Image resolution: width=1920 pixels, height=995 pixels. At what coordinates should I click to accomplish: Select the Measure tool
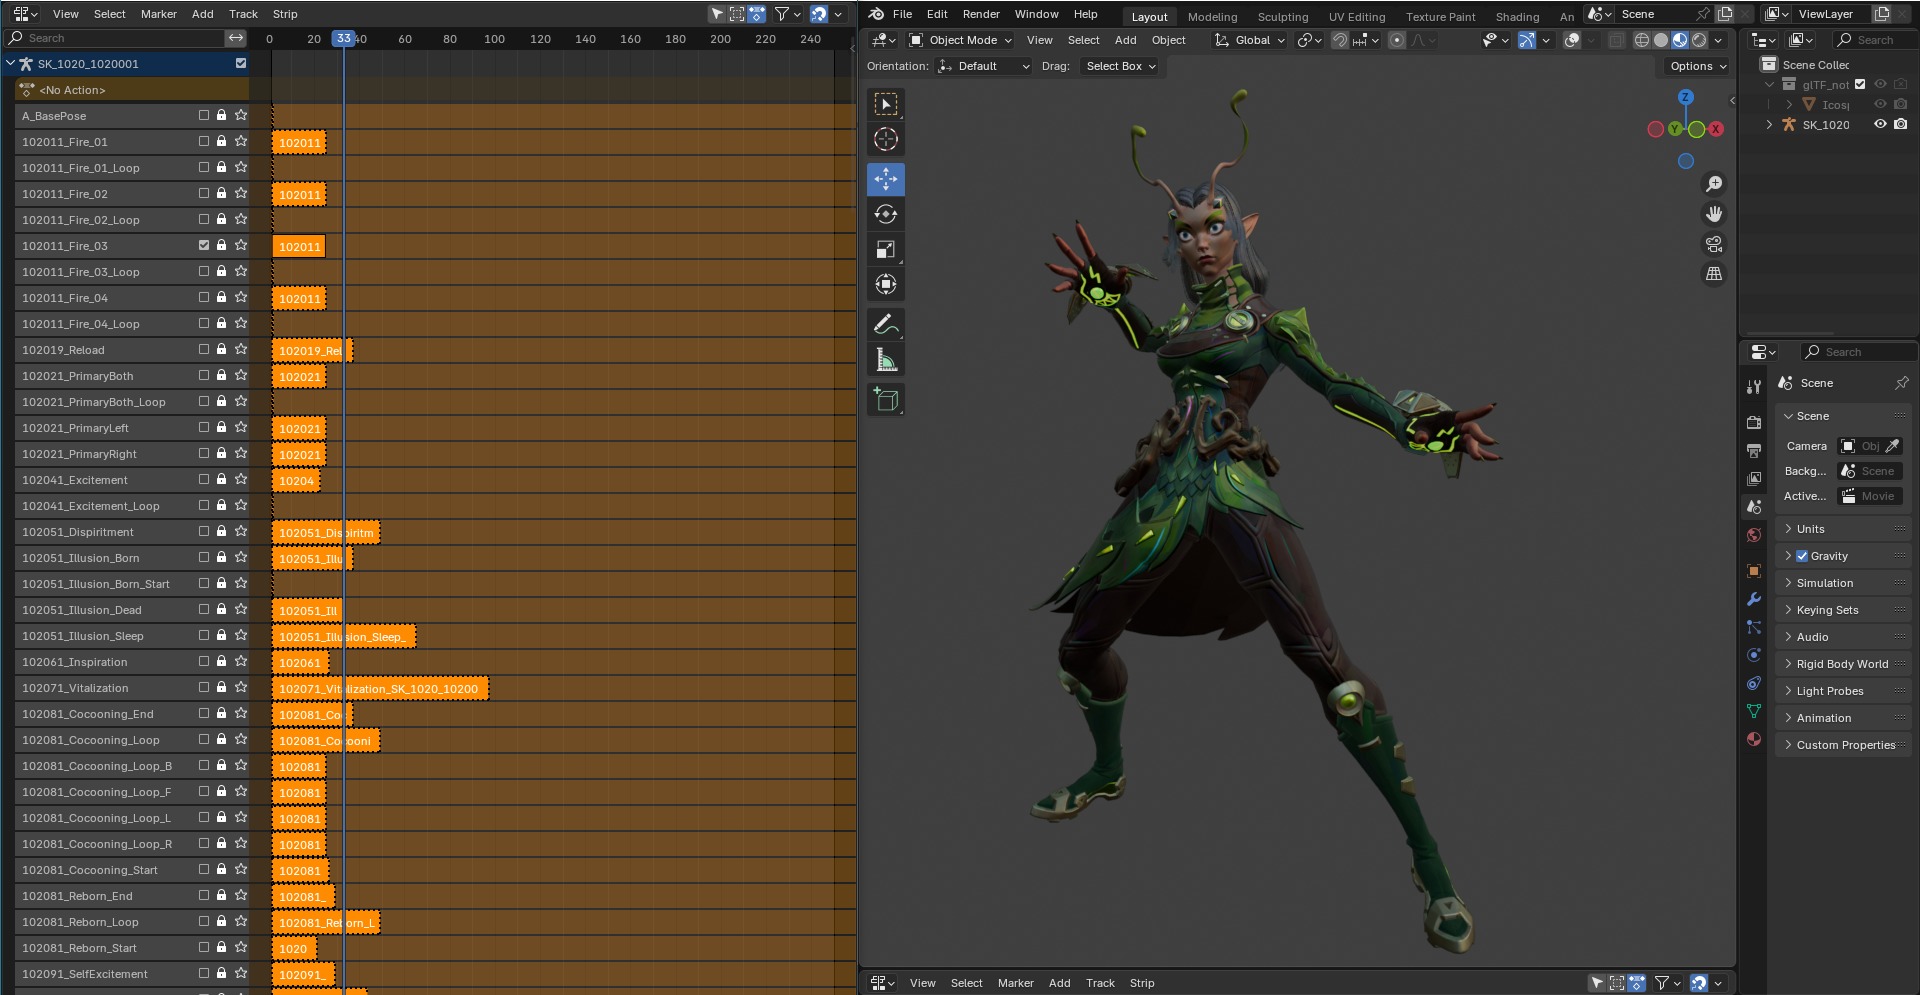pos(886,359)
